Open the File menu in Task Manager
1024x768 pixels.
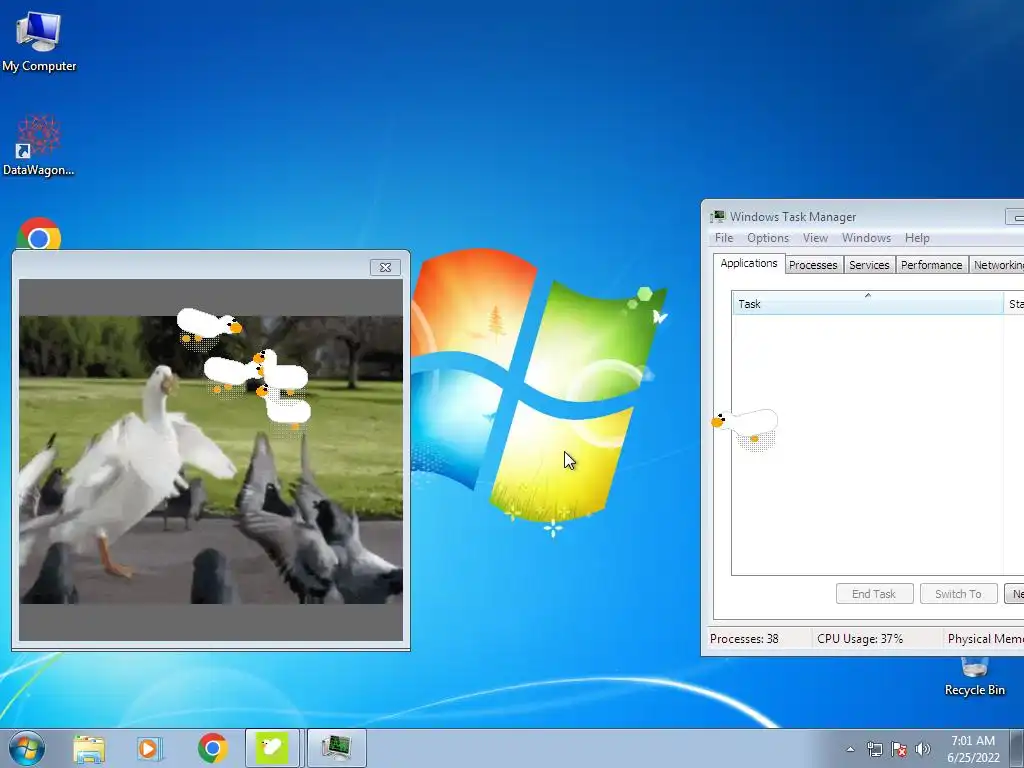[724, 238]
